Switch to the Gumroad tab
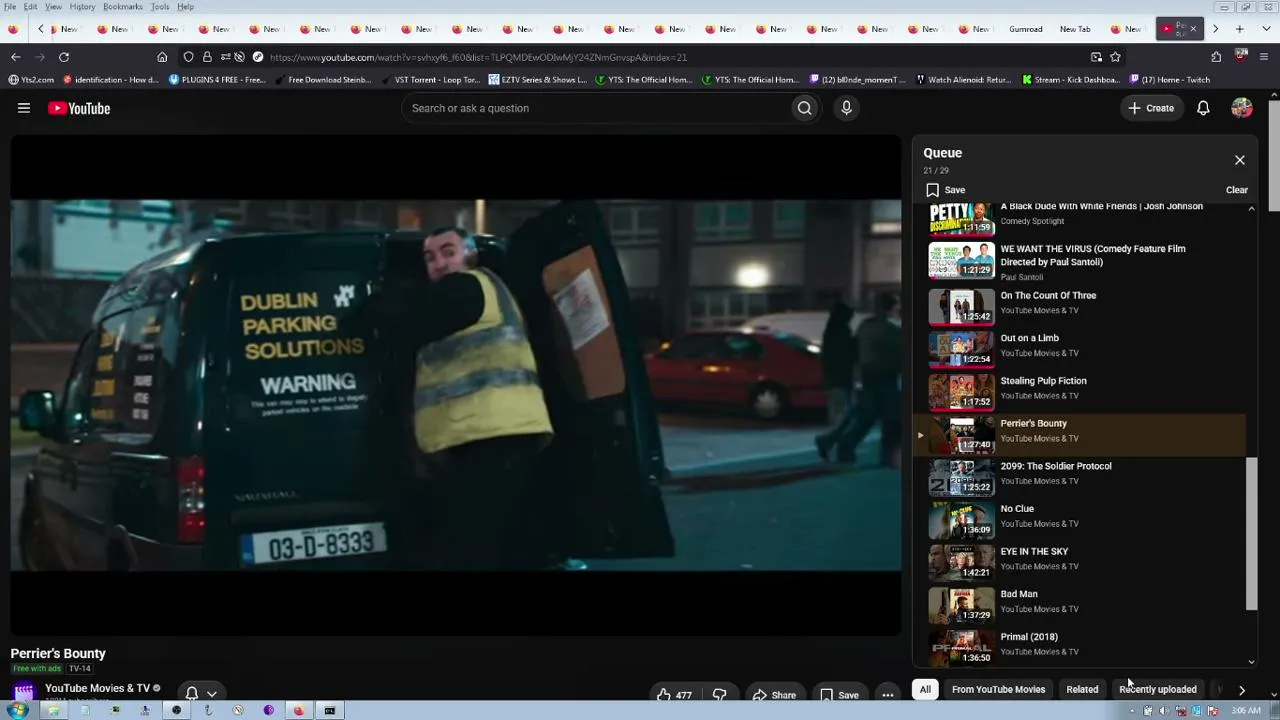 [1026, 29]
